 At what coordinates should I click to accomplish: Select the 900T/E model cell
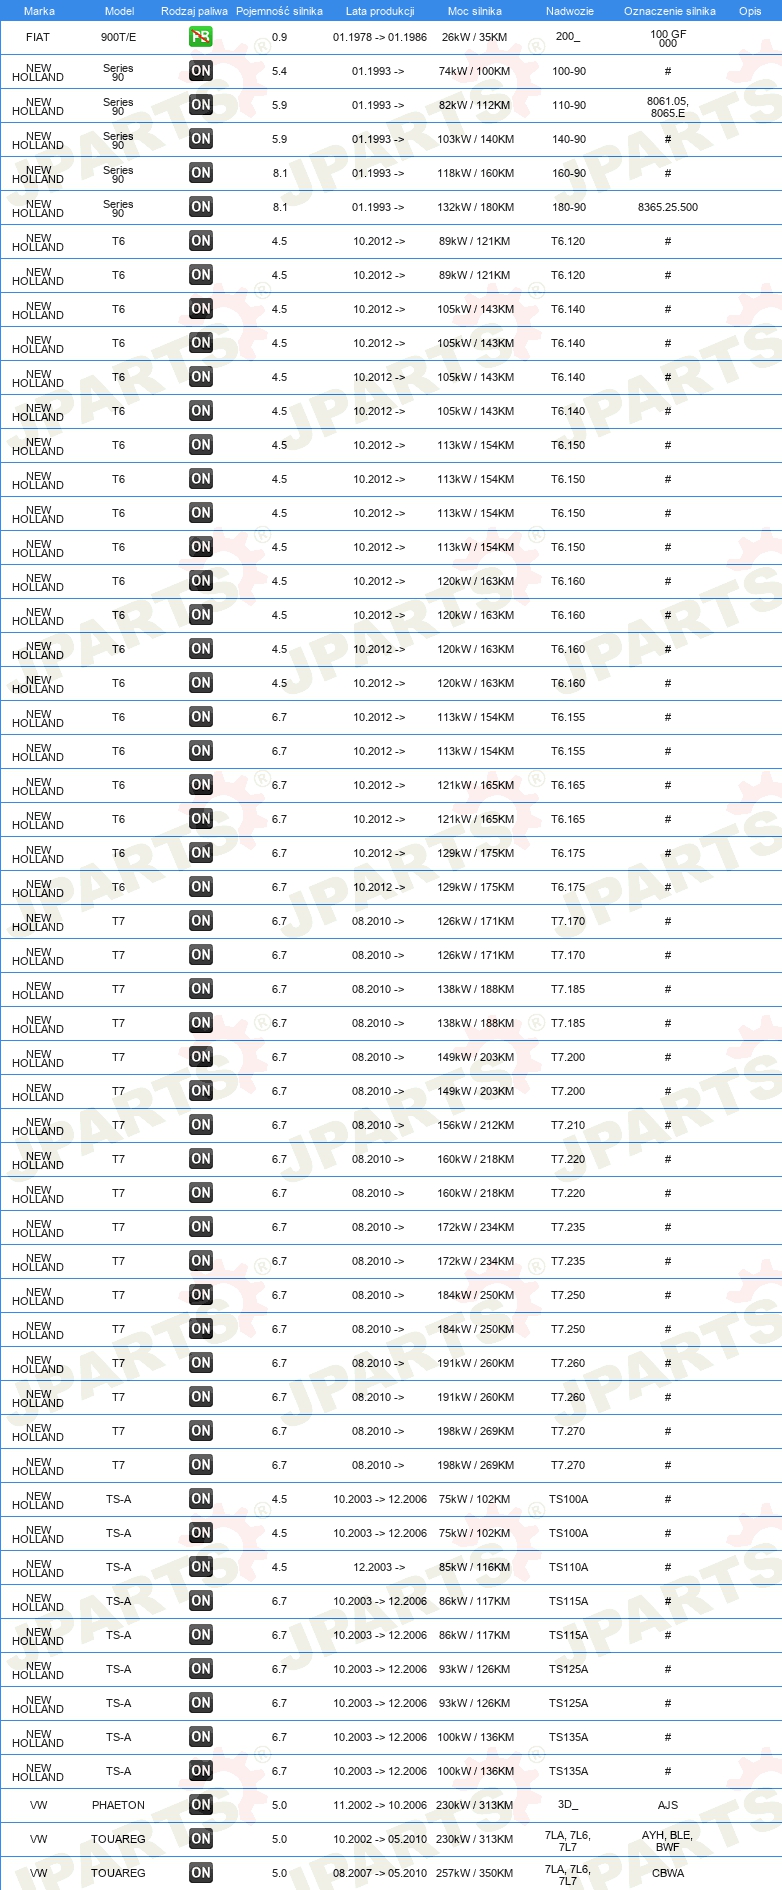pyautogui.click(x=119, y=37)
